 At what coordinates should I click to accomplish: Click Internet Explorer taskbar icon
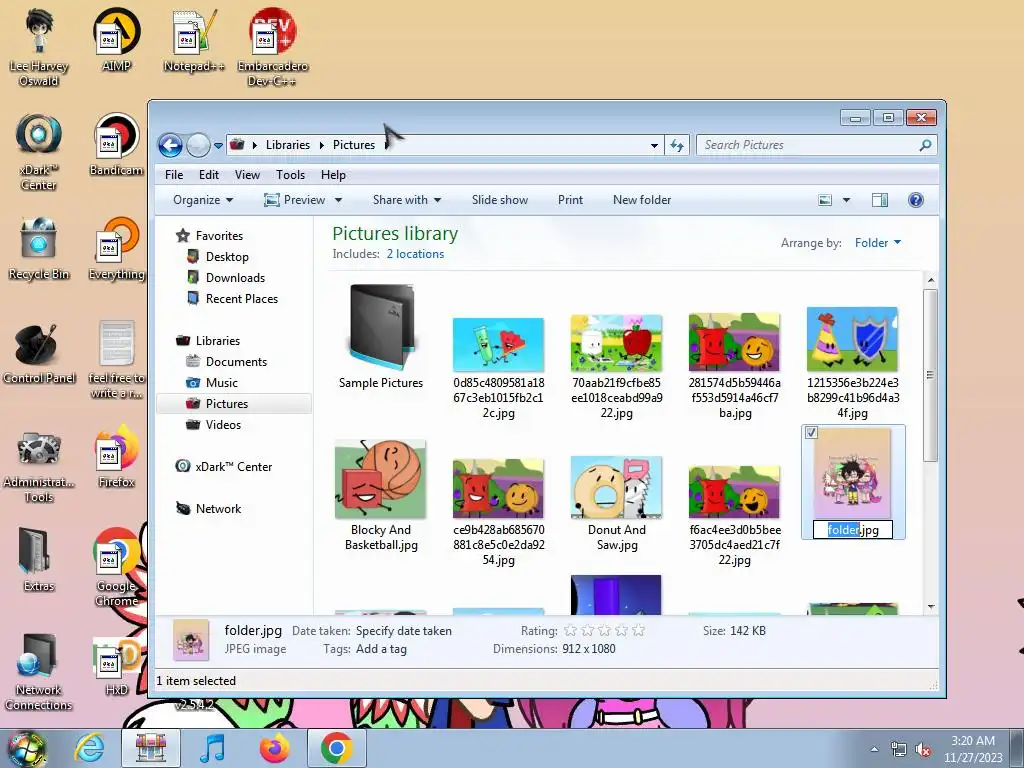click(89, 748)
